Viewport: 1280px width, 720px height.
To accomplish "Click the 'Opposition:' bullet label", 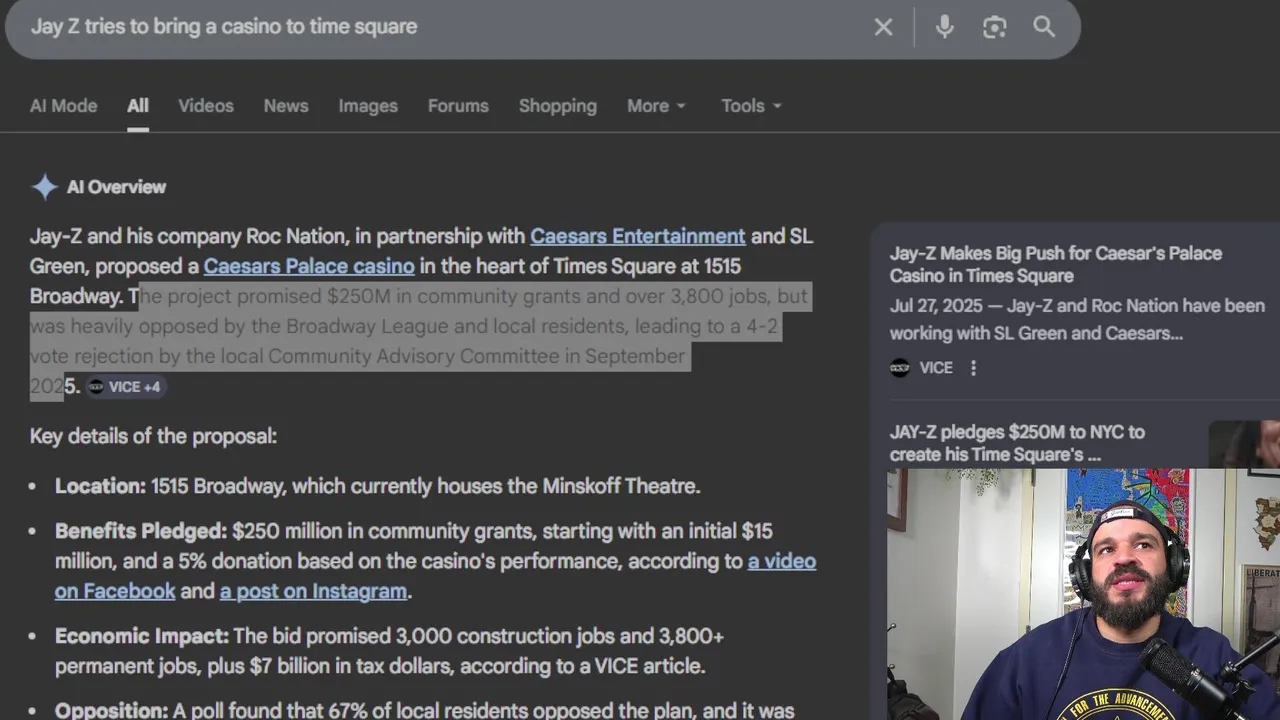I will point(111,711).
